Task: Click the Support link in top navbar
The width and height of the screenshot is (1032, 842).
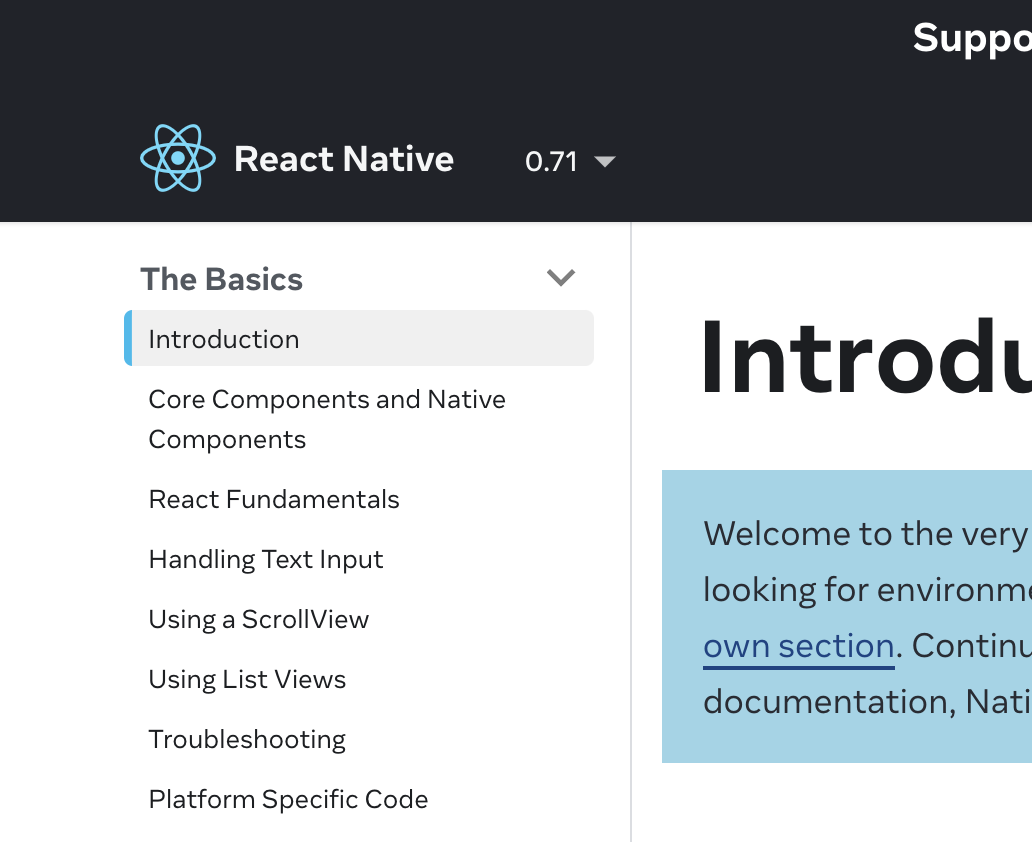Action: pos(972,38)
